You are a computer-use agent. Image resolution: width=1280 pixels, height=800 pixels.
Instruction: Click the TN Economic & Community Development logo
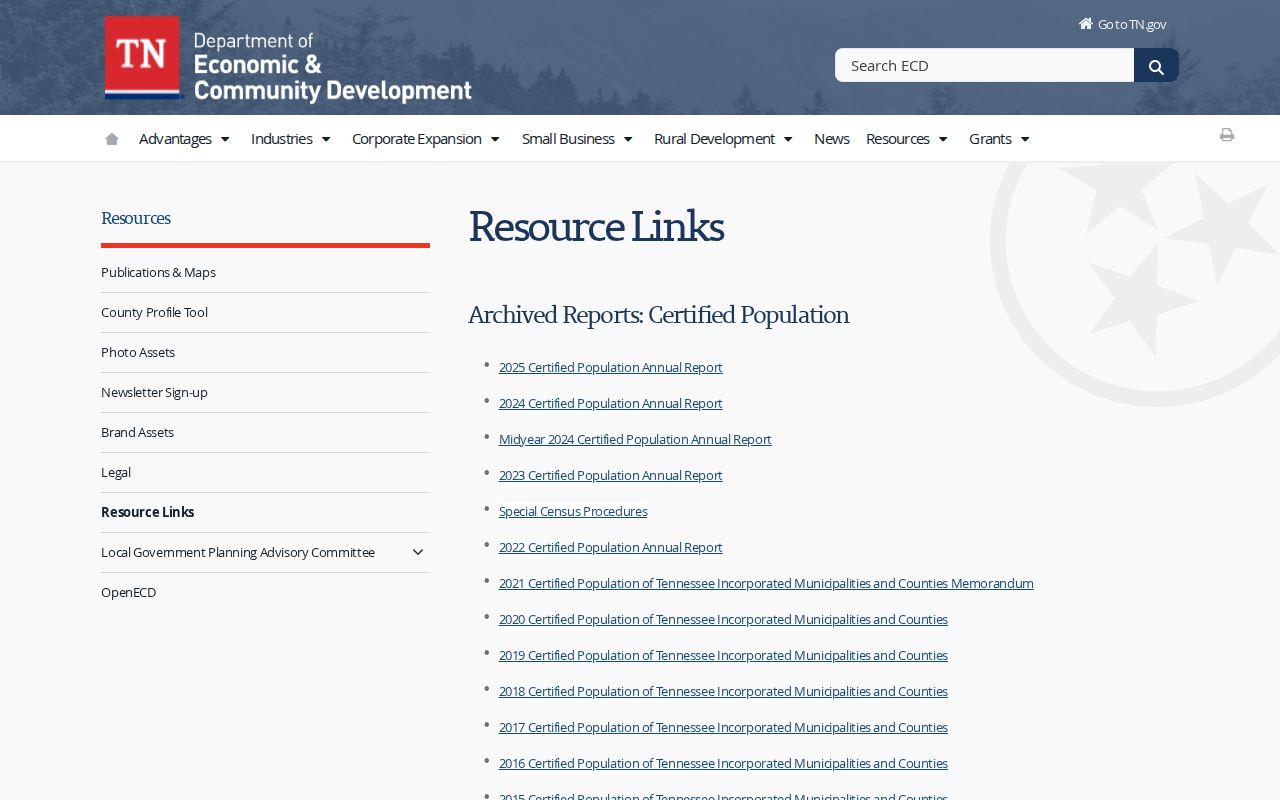tap(288, 59)
